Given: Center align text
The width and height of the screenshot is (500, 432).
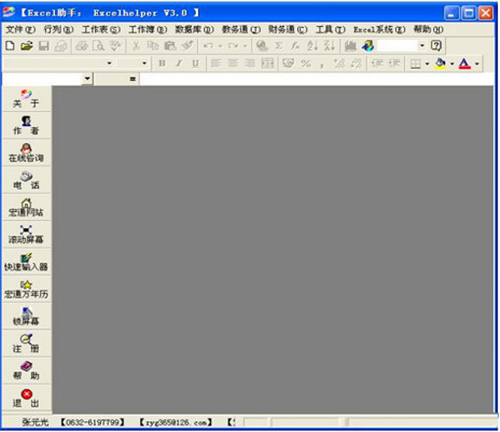Looking at the screenshot, I should point(233,63).
